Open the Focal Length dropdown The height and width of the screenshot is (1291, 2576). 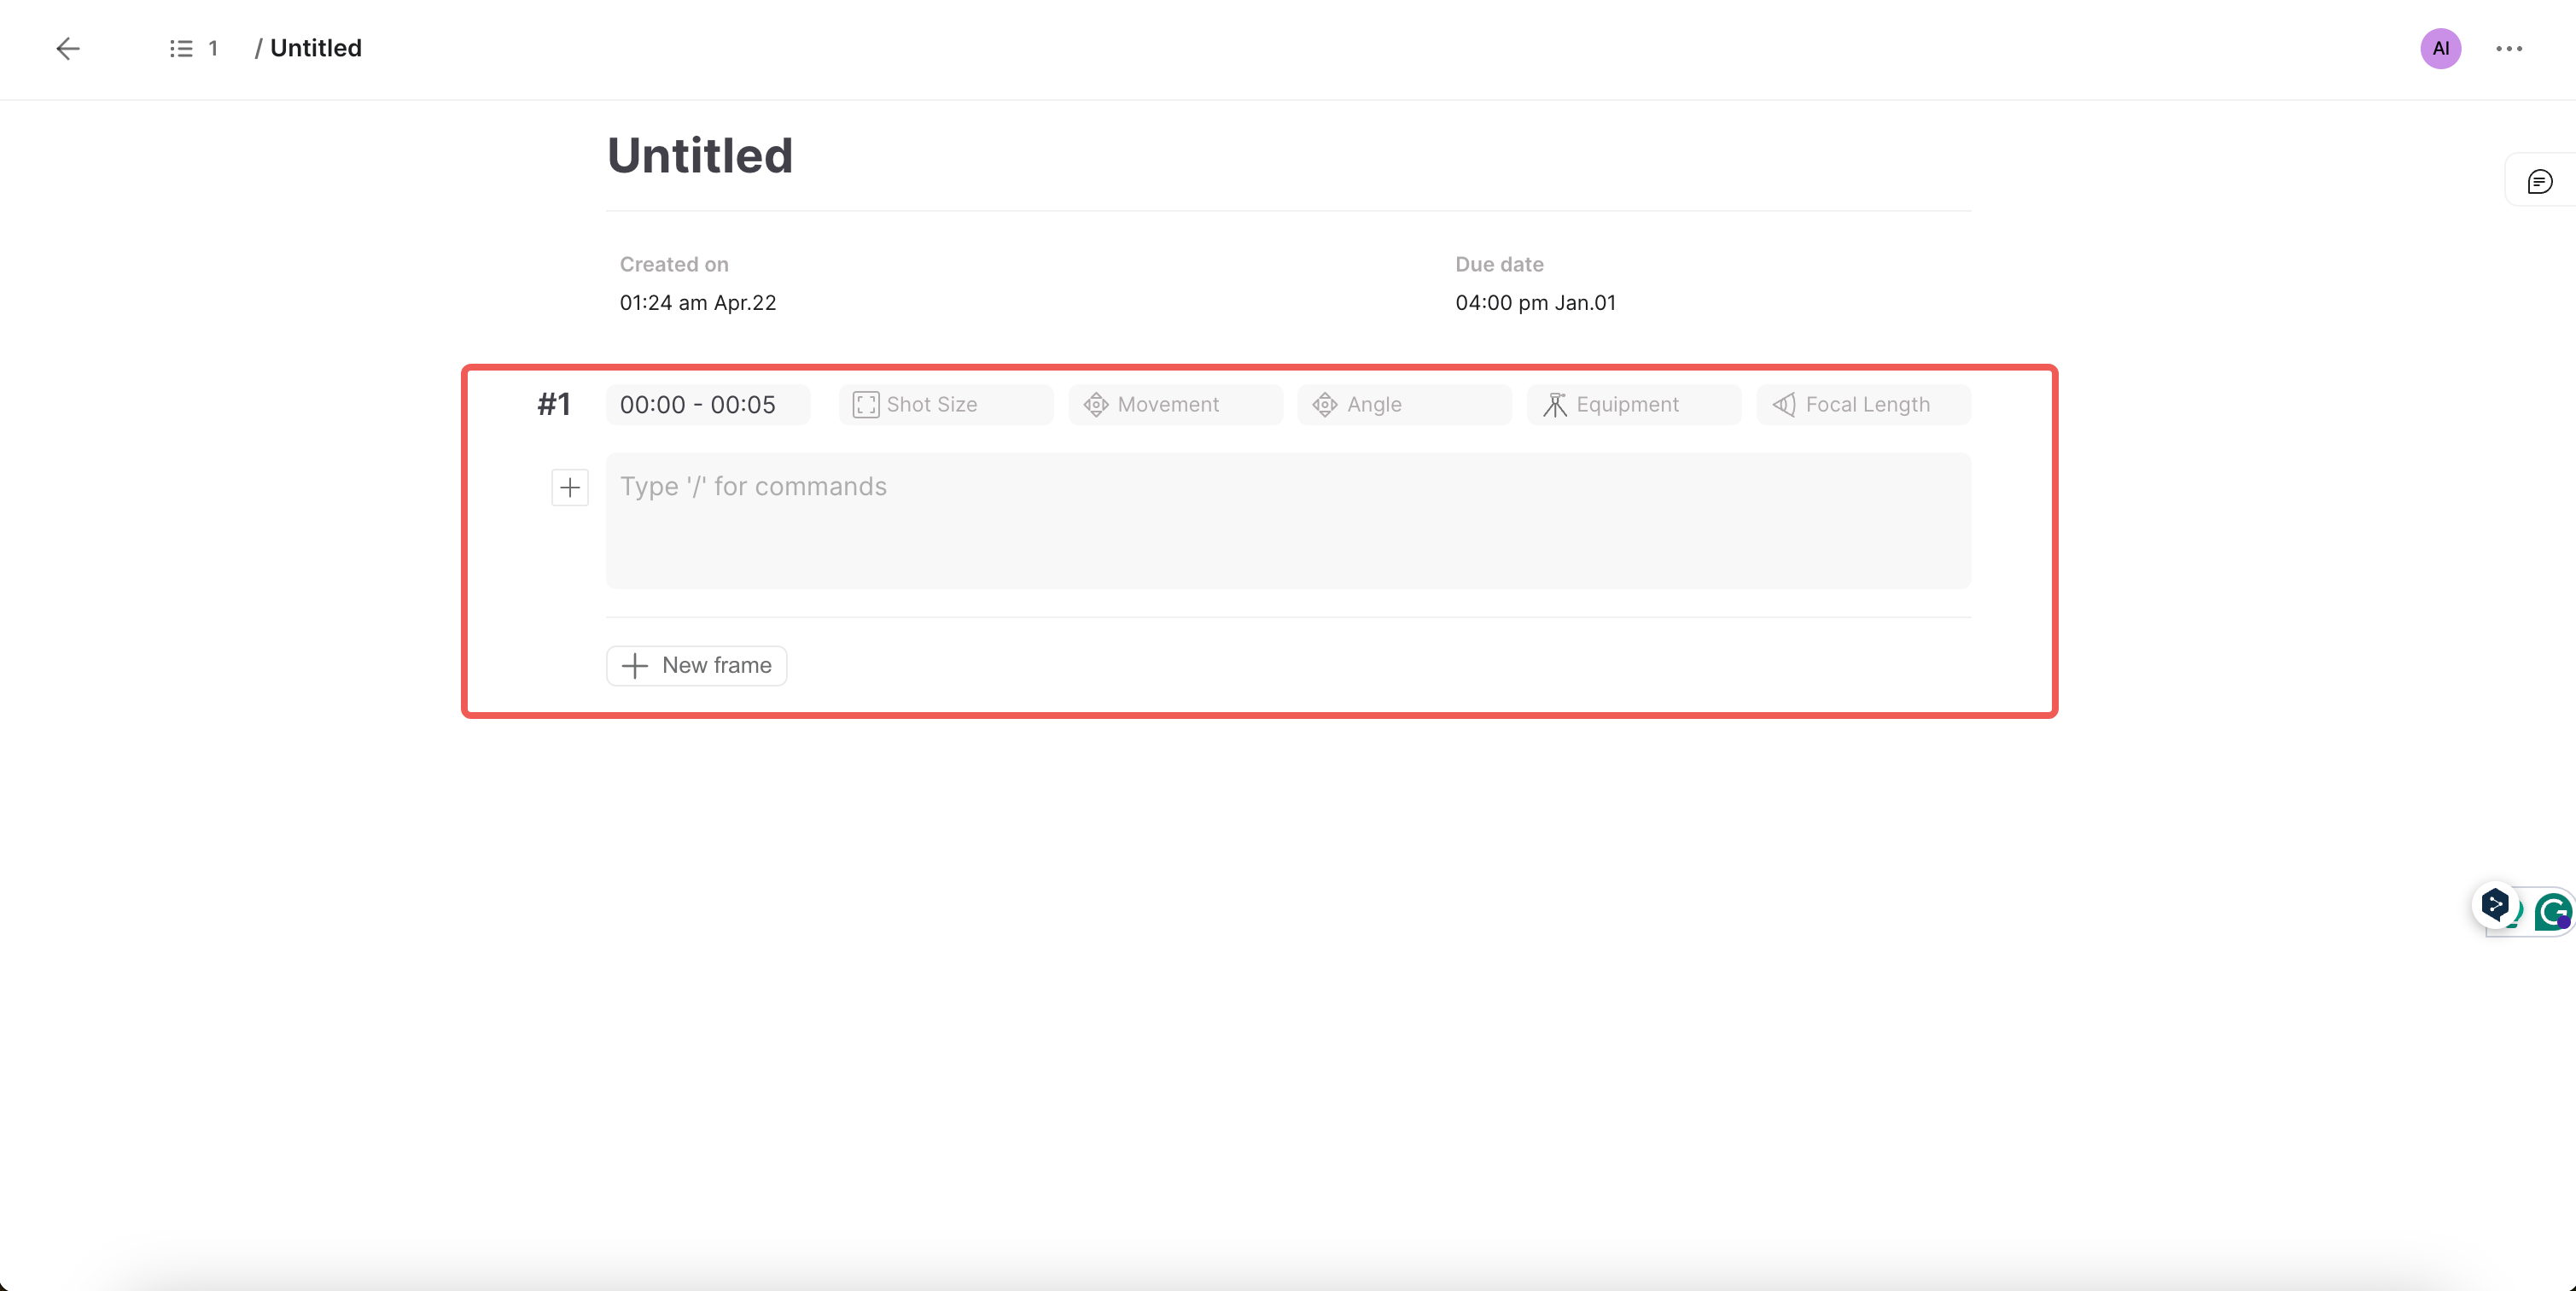(1863, 404)
